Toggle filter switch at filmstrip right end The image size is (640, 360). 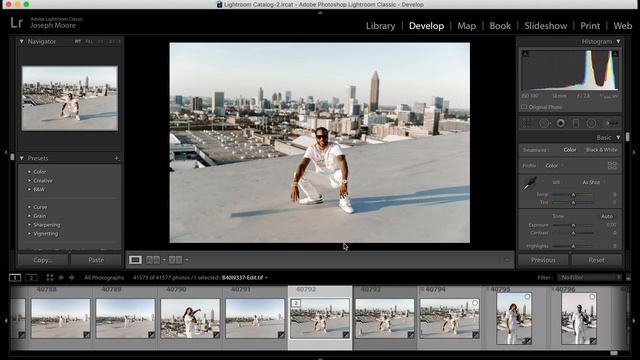point(628,278)
